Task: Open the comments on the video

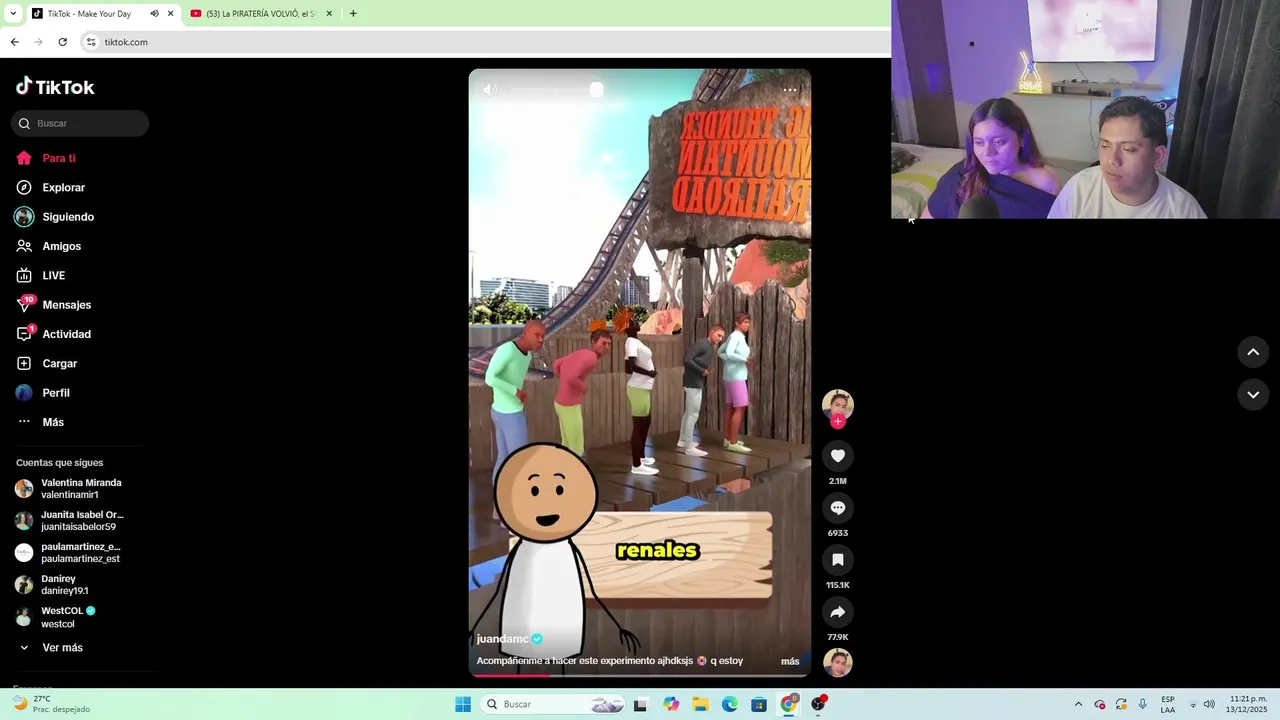Action: click(838, 508)
